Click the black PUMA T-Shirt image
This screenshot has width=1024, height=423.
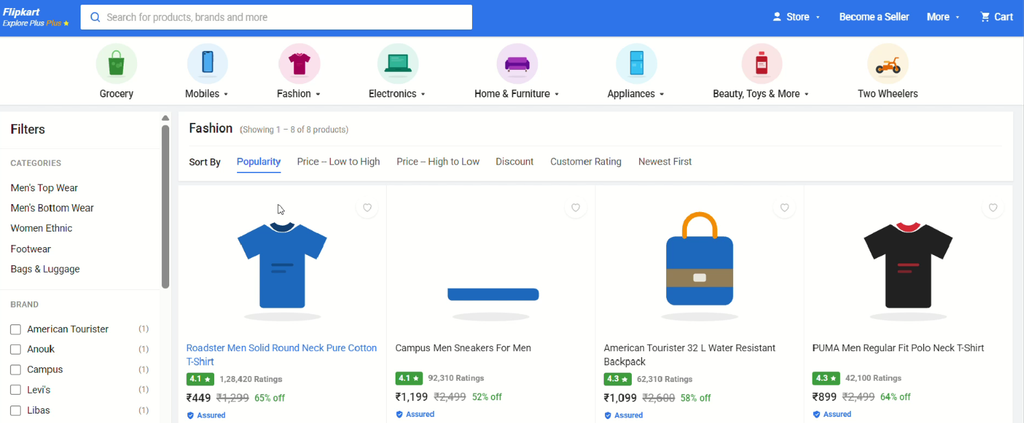908,264
